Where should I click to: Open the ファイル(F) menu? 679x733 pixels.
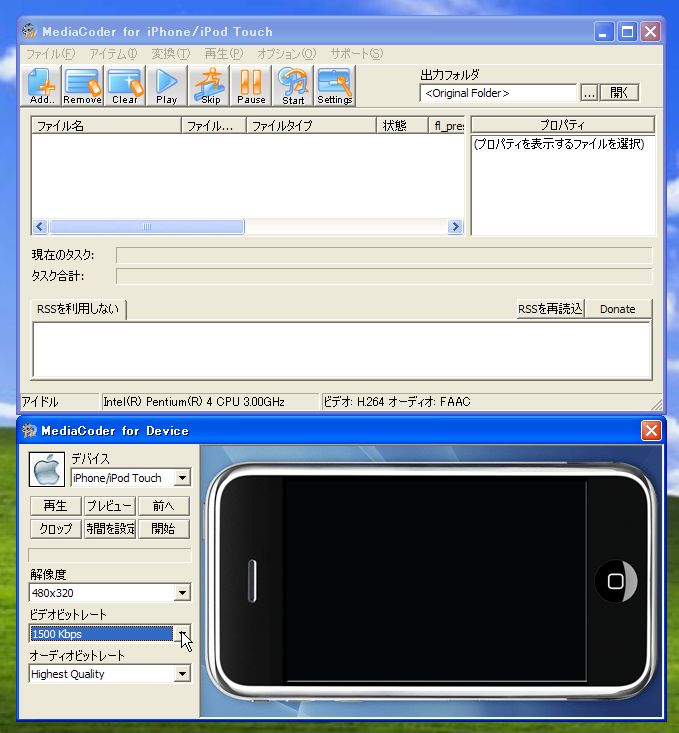(50, 54)
